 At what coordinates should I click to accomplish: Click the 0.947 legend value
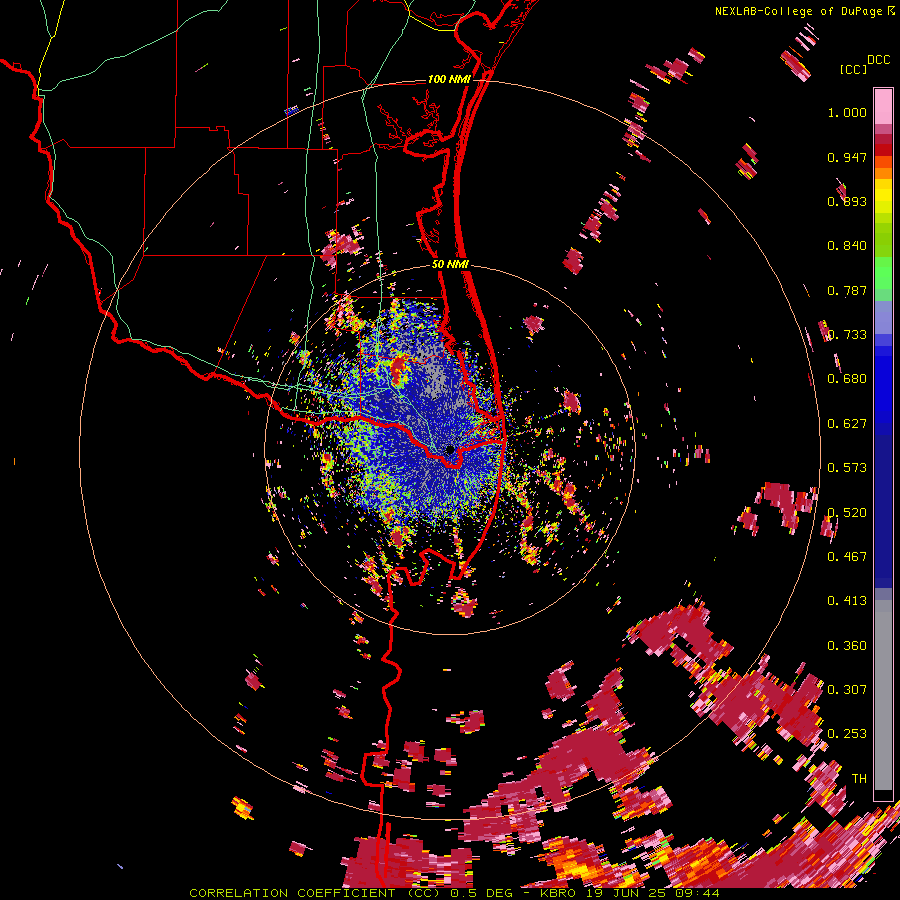pyautogui.click(x=847, y=157)
